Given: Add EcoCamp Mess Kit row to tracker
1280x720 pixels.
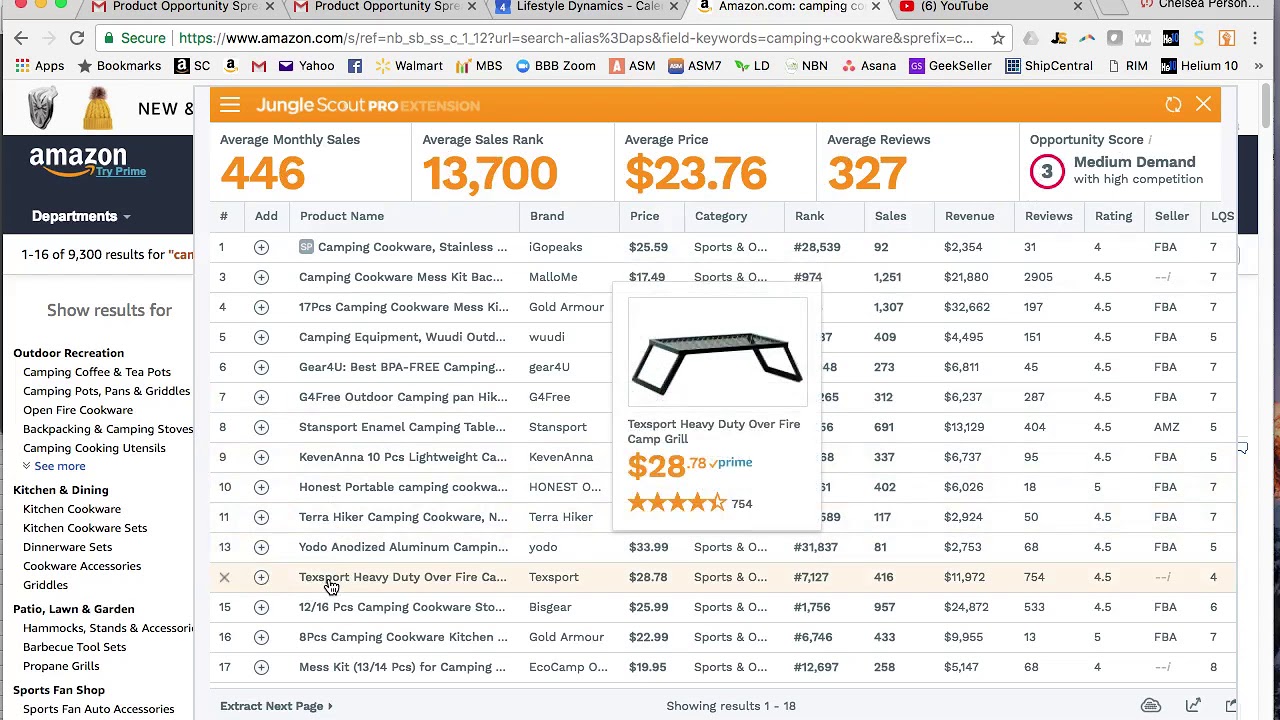Looking at the screenshot, I should [x=261, y=667].
